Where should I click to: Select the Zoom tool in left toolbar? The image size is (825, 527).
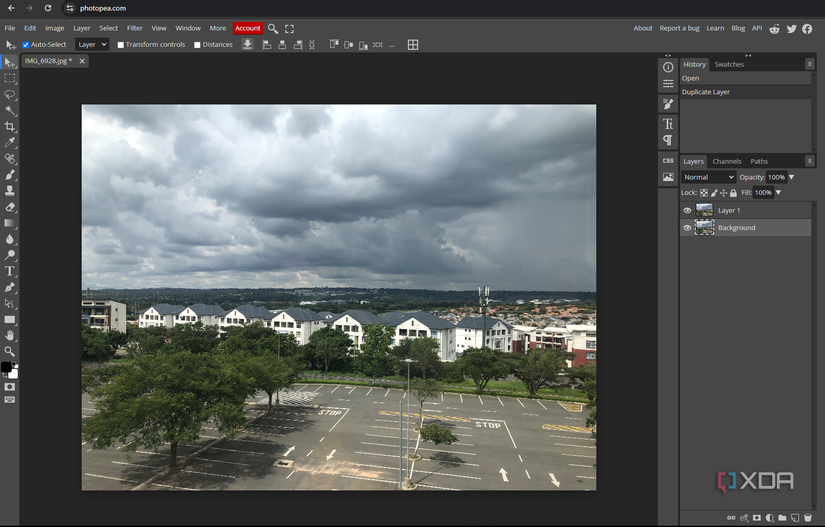[x=9, y=351]
